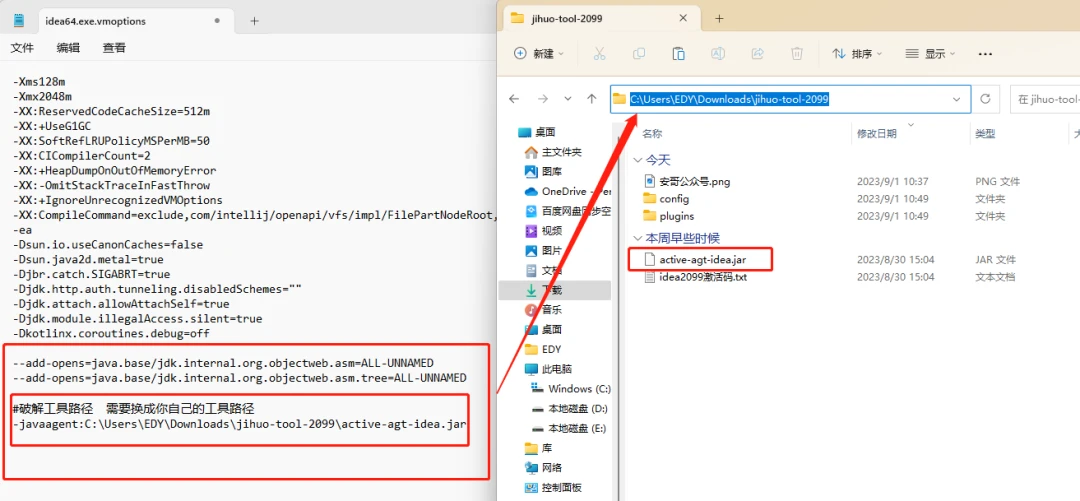Click the Share icon in Explorer toolbar
The width and height of the screenshot is (1080, 501).
click(758, 54)
